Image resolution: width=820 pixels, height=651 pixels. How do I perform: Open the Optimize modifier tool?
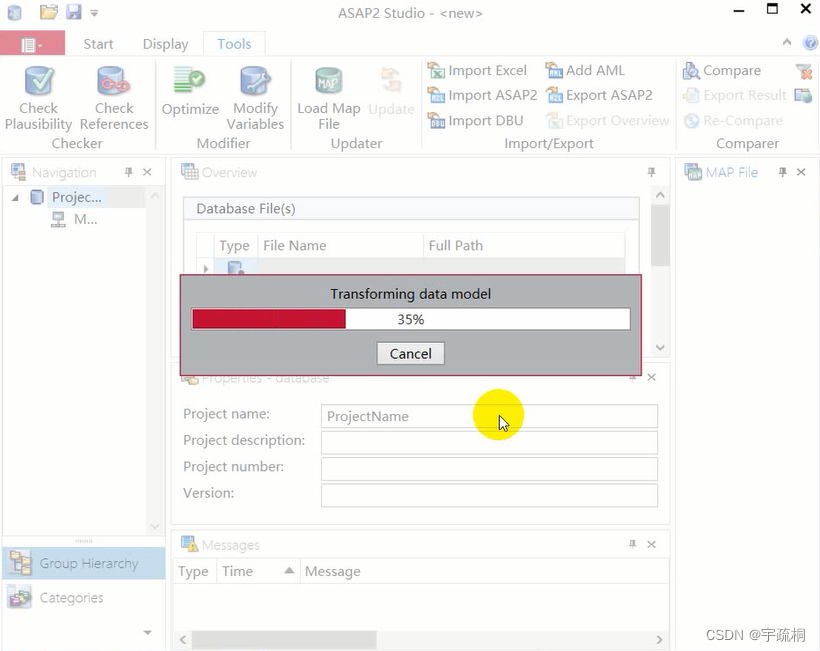190,92
